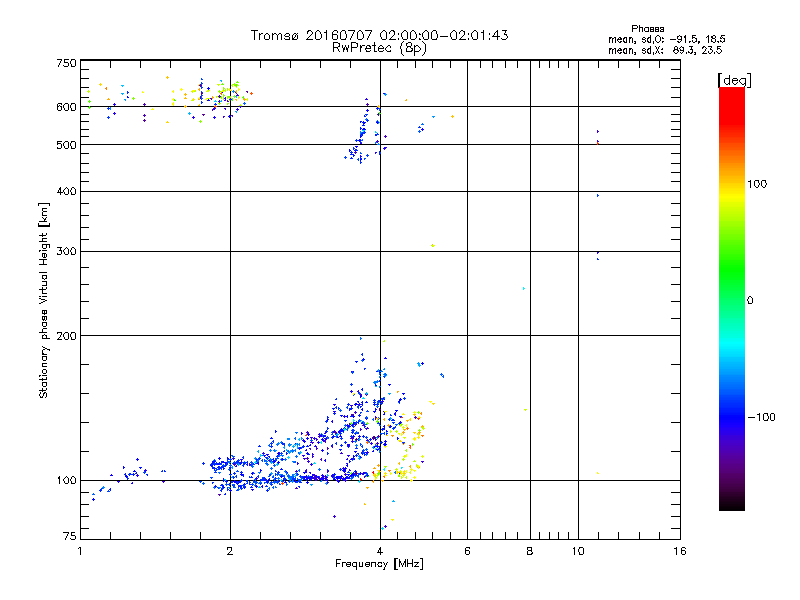Click the [deg] colorbar unit label

pyautogui.click(x=734, y=80)
